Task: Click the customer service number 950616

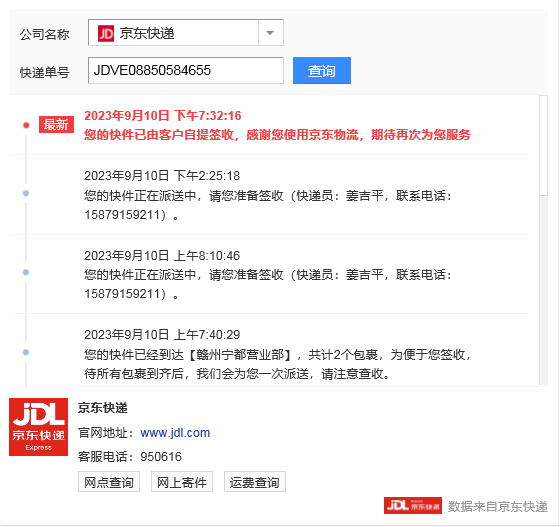Action: pos(161,457)
